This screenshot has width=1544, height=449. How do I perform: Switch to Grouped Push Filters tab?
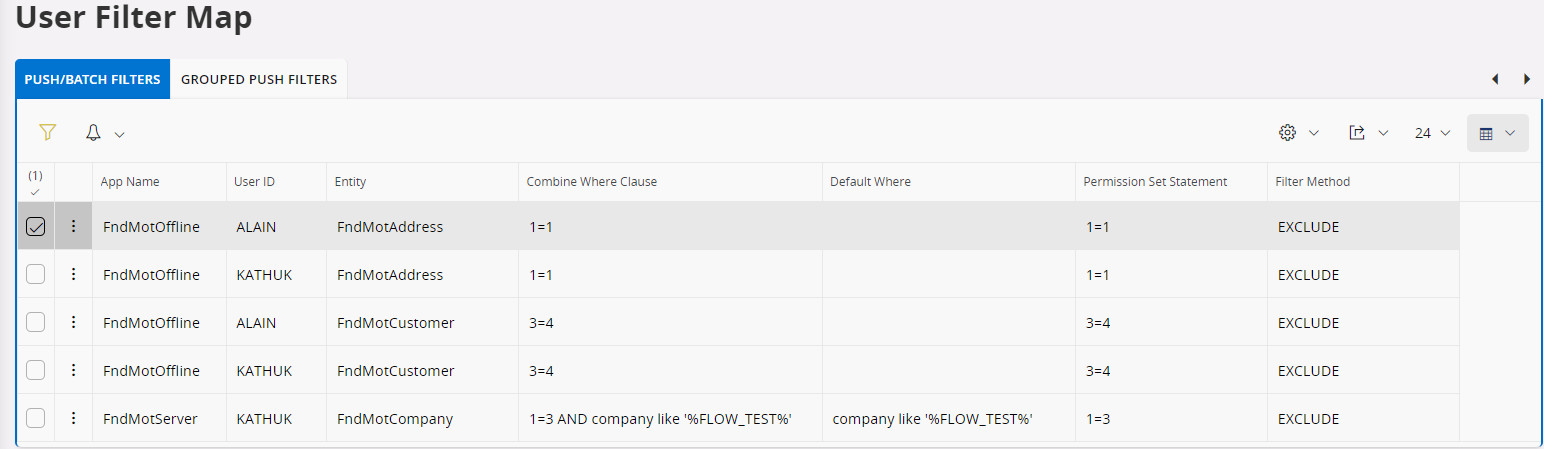(259, 79)
